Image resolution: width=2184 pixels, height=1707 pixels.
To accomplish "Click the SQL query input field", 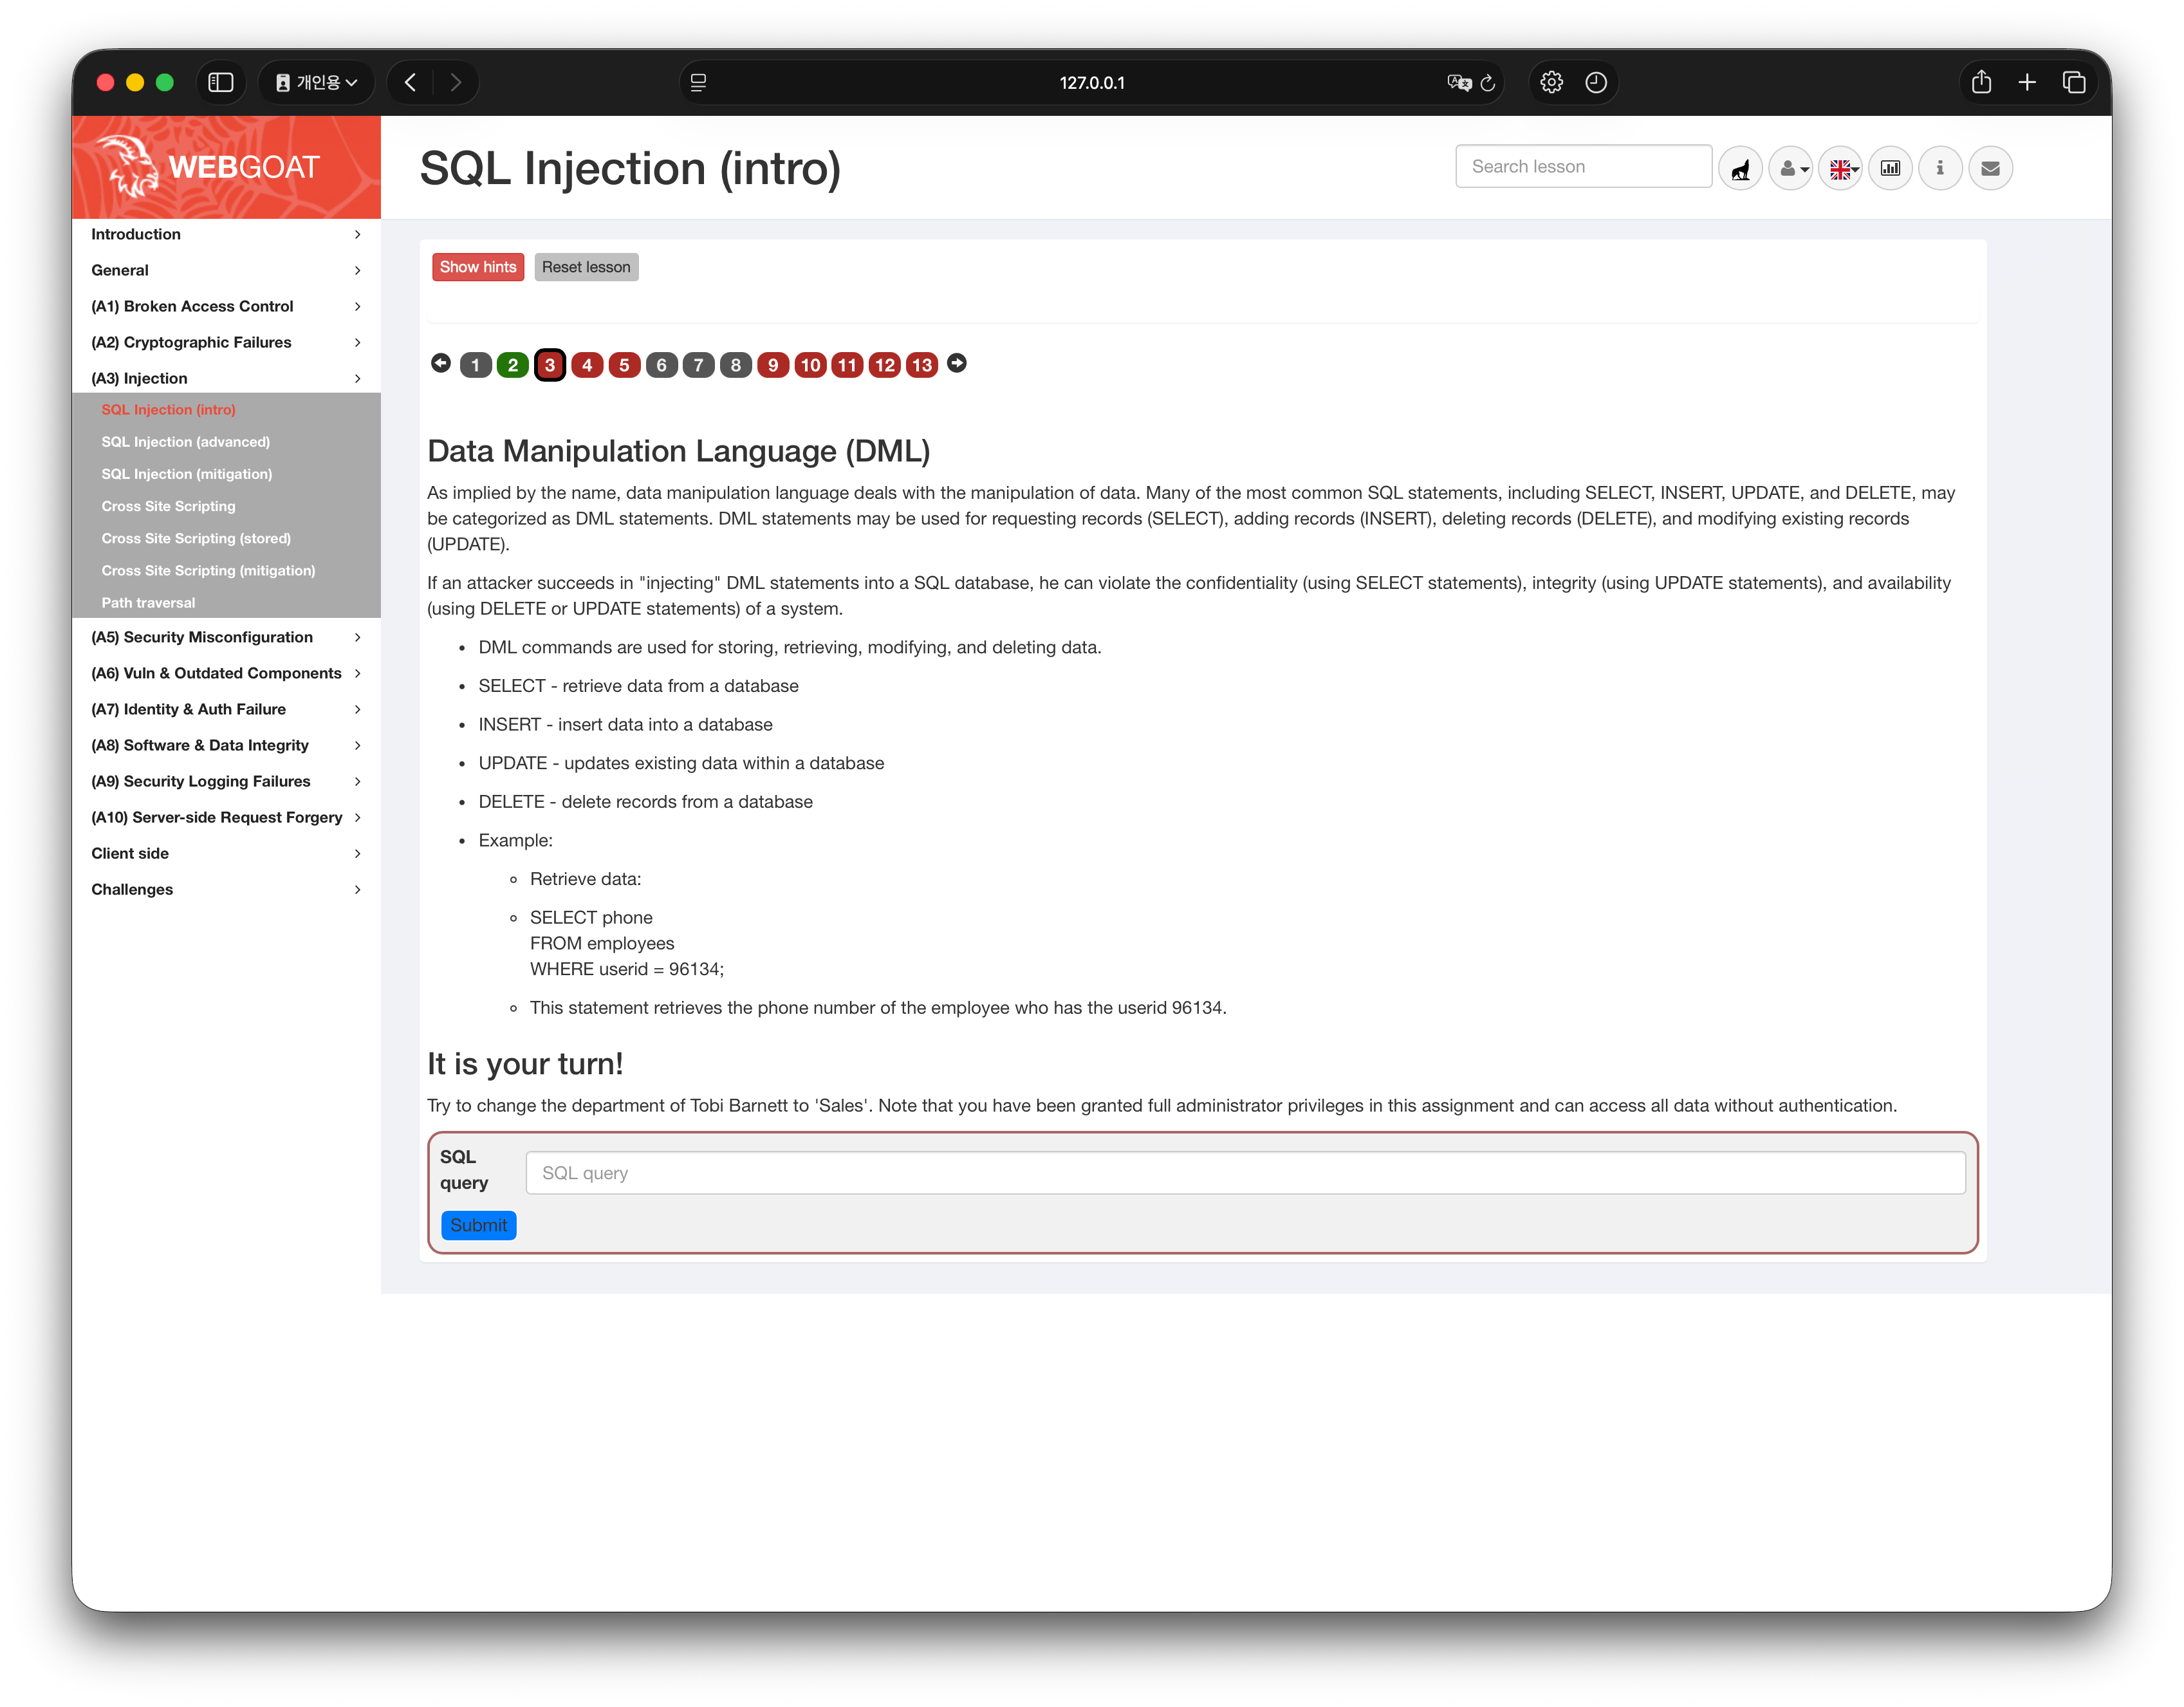I will (1246, 1173).
